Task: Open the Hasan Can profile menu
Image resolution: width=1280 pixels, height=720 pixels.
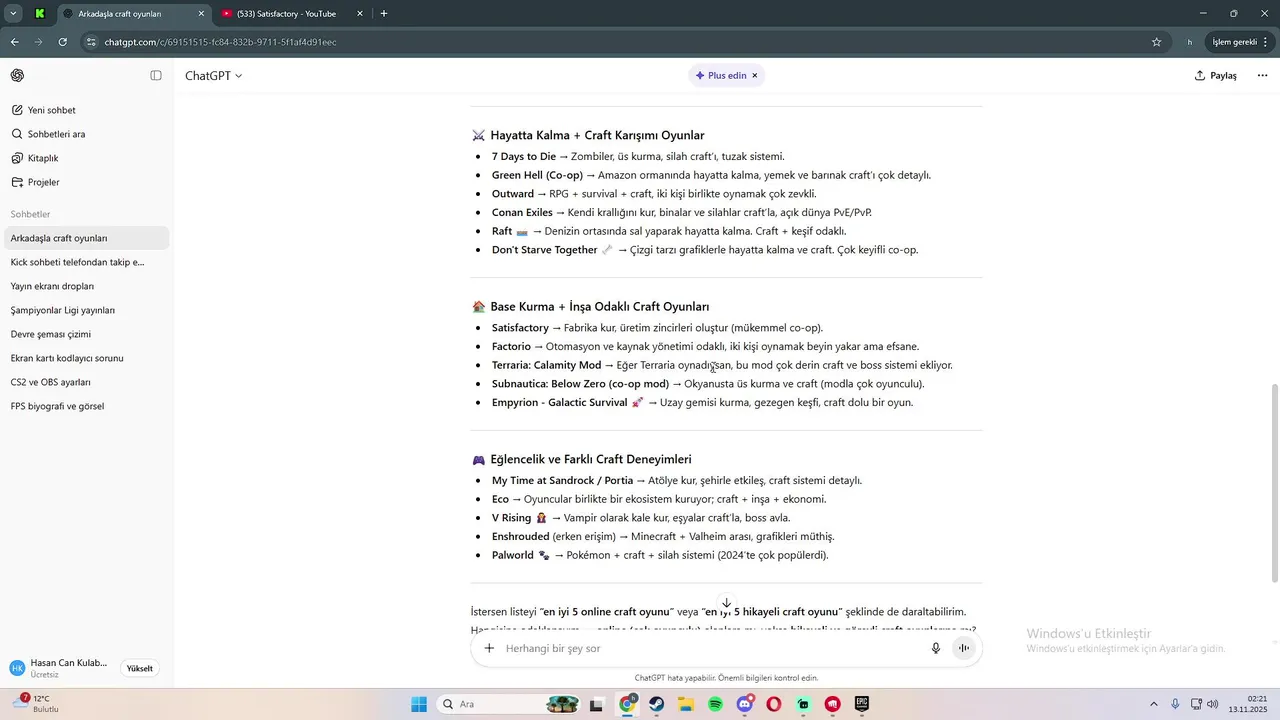Action: click(x=60, y=668)
